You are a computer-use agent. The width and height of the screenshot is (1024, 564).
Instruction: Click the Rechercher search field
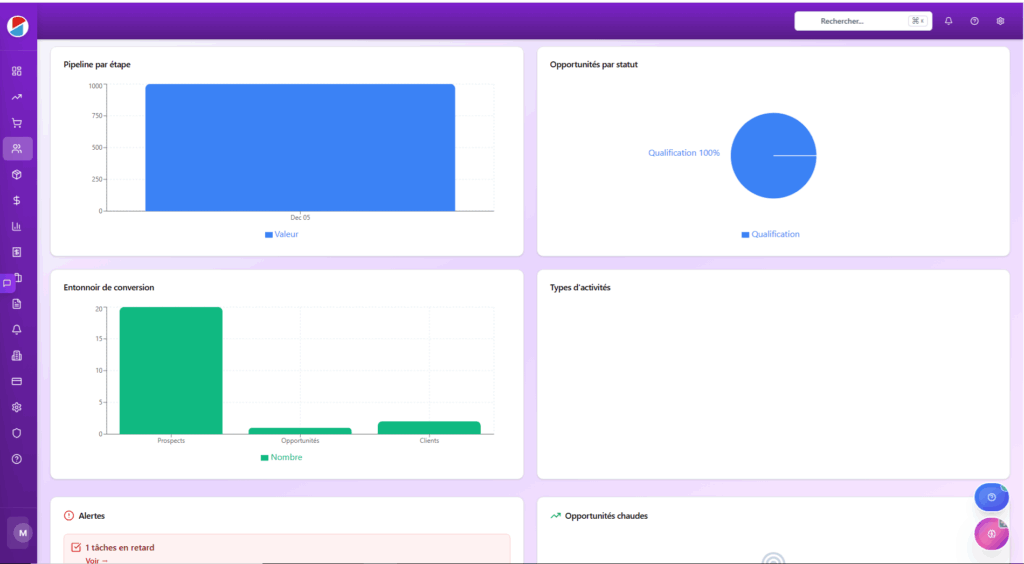point(850,21)
